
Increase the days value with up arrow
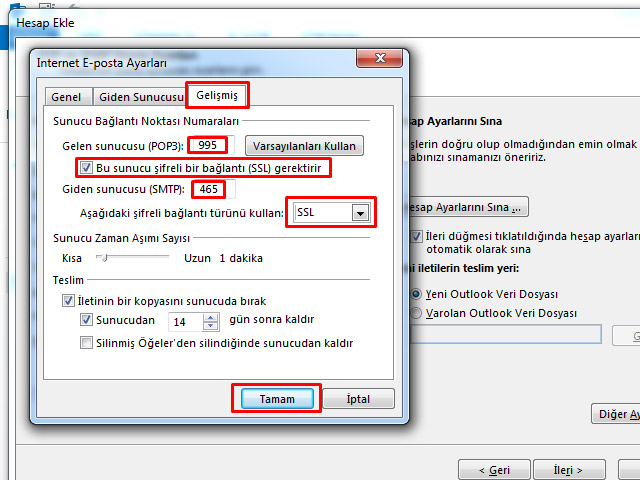click(x=210, y=317)
